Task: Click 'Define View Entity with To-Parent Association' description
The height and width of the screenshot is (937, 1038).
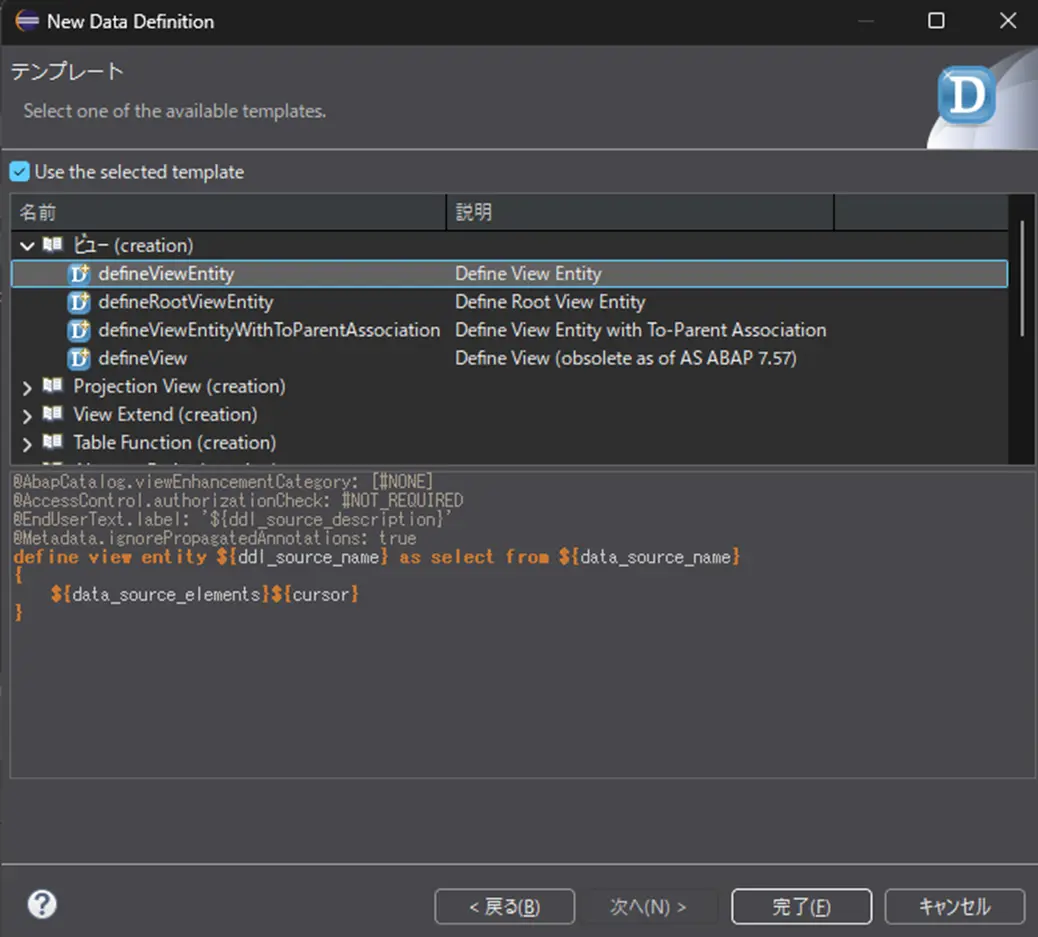Action: point(641,330)
